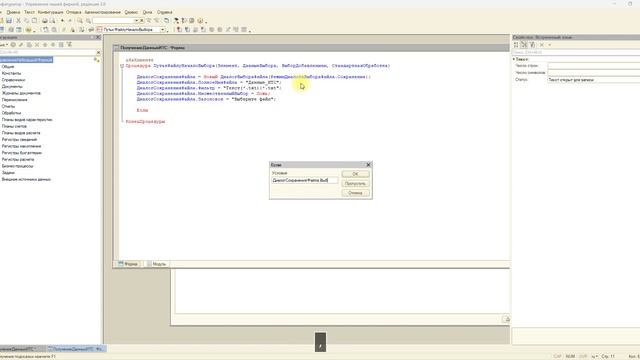
Task: Click clear X button next to search combo
Action: (142, 20)
